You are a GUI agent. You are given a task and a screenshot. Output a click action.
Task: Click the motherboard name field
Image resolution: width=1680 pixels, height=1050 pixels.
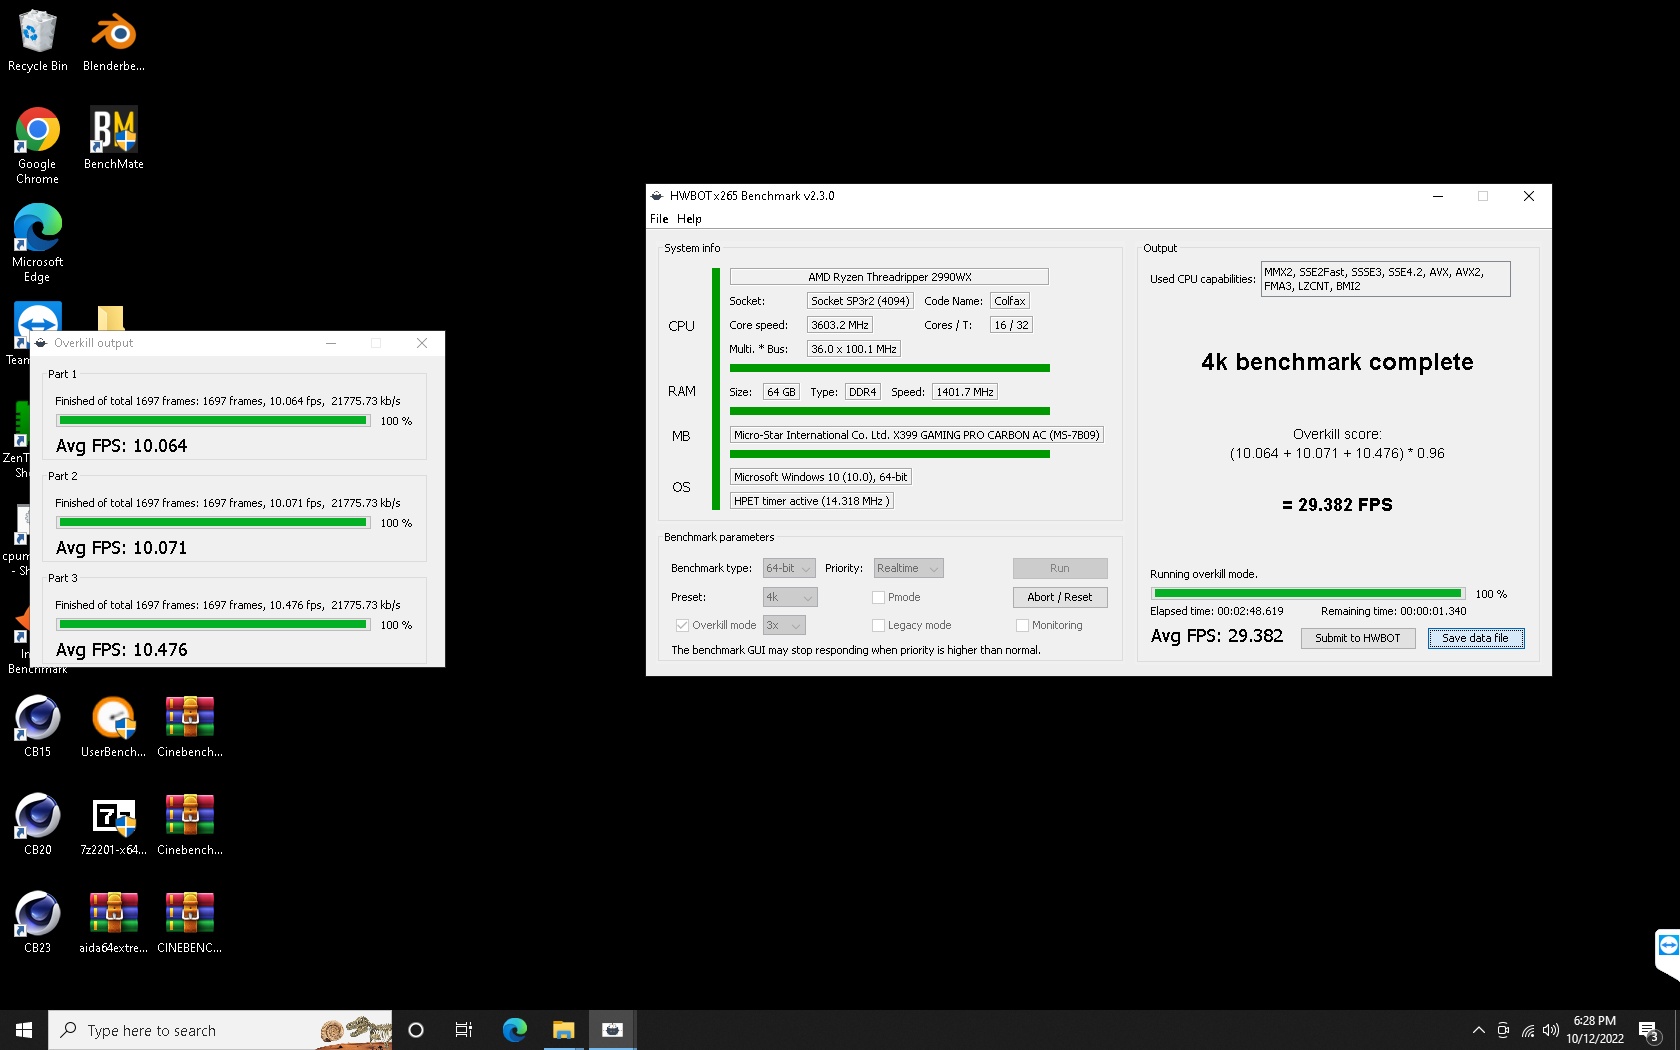917,435
